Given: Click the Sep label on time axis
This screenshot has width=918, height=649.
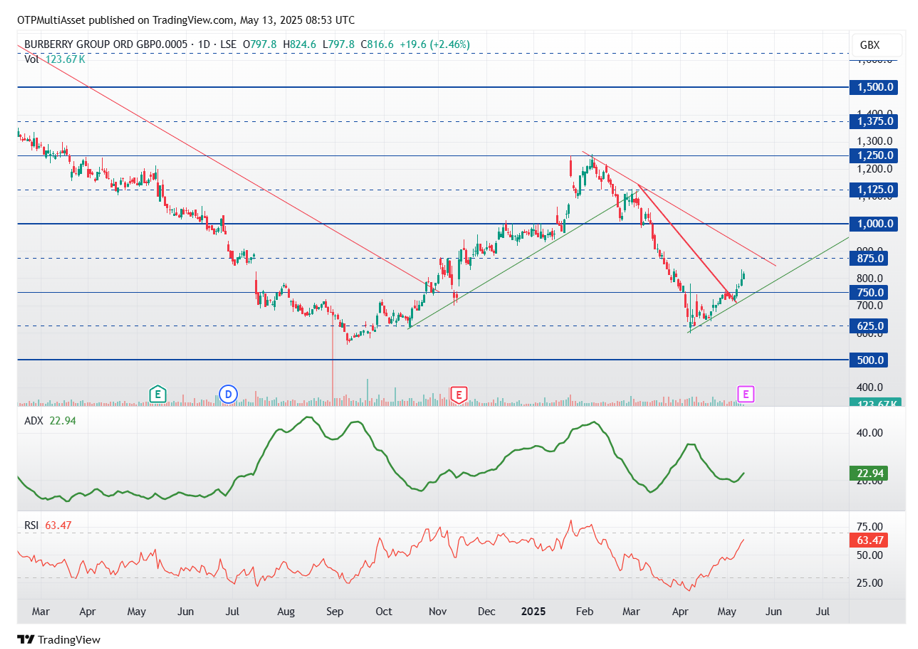Looking at the screenshot, I should click(x=334, y=611).
